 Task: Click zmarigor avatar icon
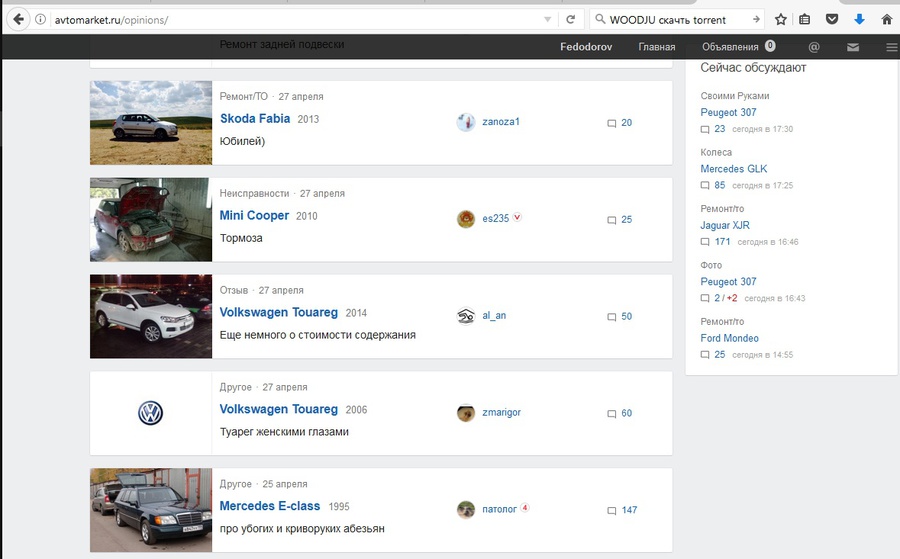tap(466, 413)
